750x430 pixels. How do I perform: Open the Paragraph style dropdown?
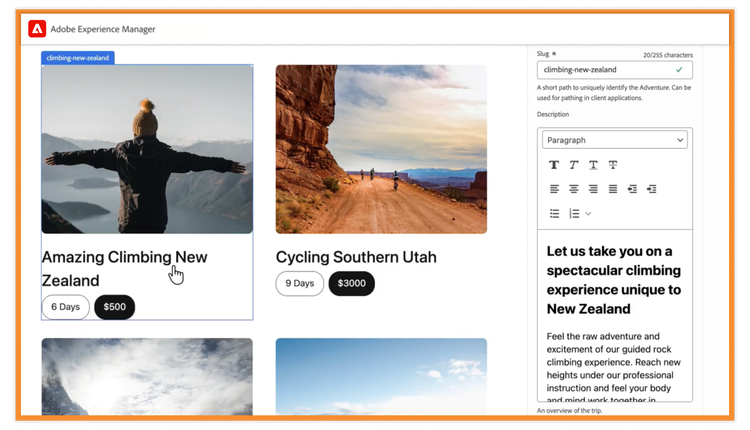(614, 140)
